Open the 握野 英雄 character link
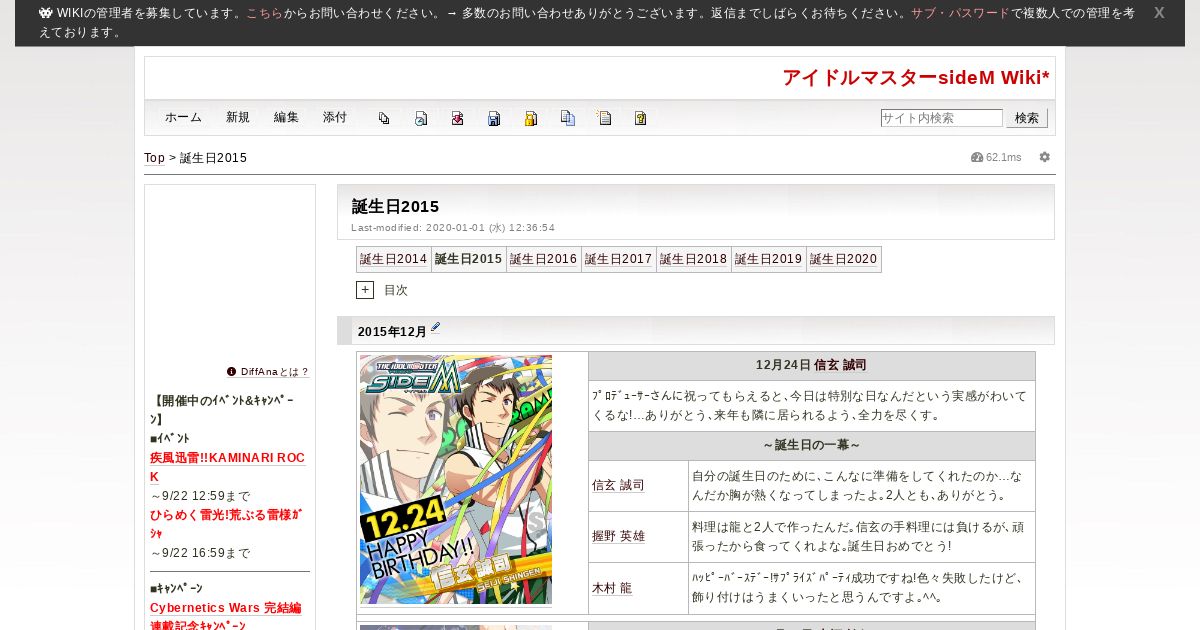The width and height of the screenshot is (1200, 630). (618, 536)
